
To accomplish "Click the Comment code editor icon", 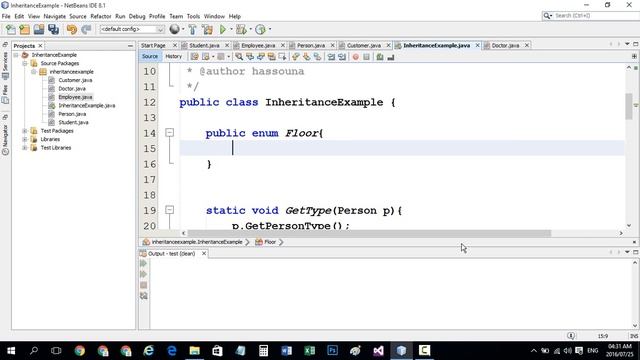I will pyautogui.click(x=380, y=57).
